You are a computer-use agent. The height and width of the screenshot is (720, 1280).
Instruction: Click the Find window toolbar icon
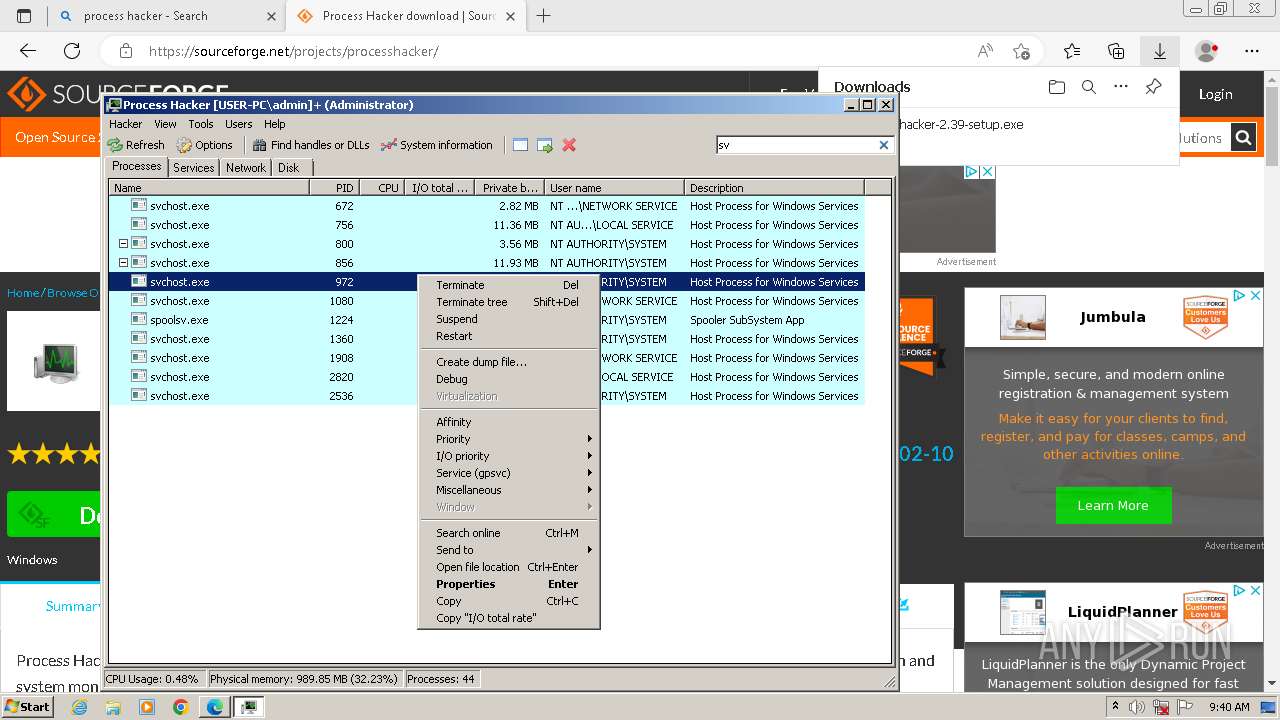520,145
